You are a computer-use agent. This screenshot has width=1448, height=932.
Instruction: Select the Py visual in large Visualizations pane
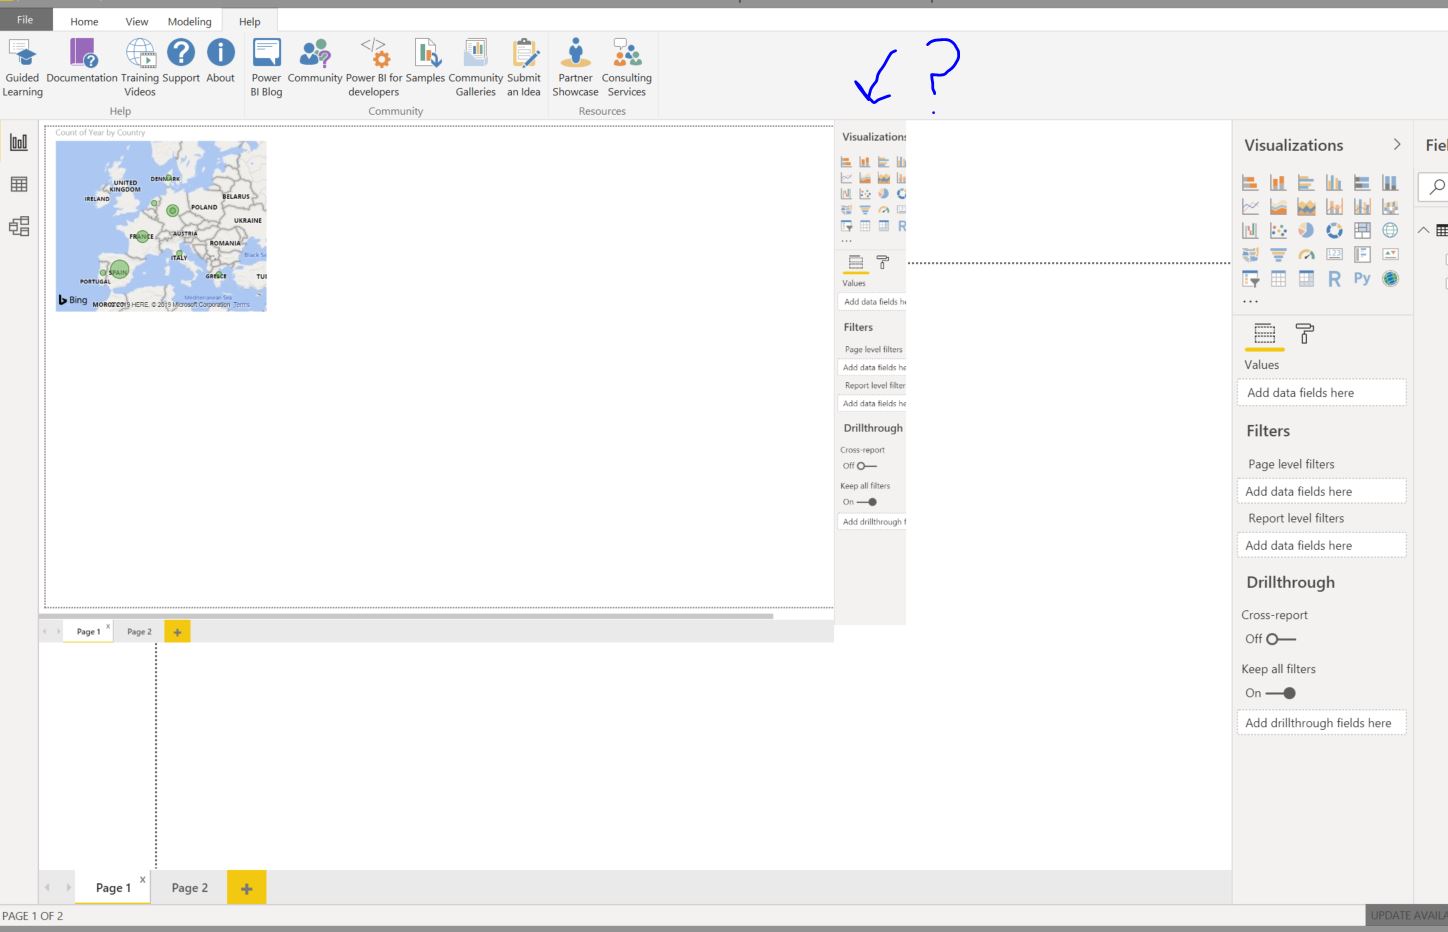click(1362, 278)
